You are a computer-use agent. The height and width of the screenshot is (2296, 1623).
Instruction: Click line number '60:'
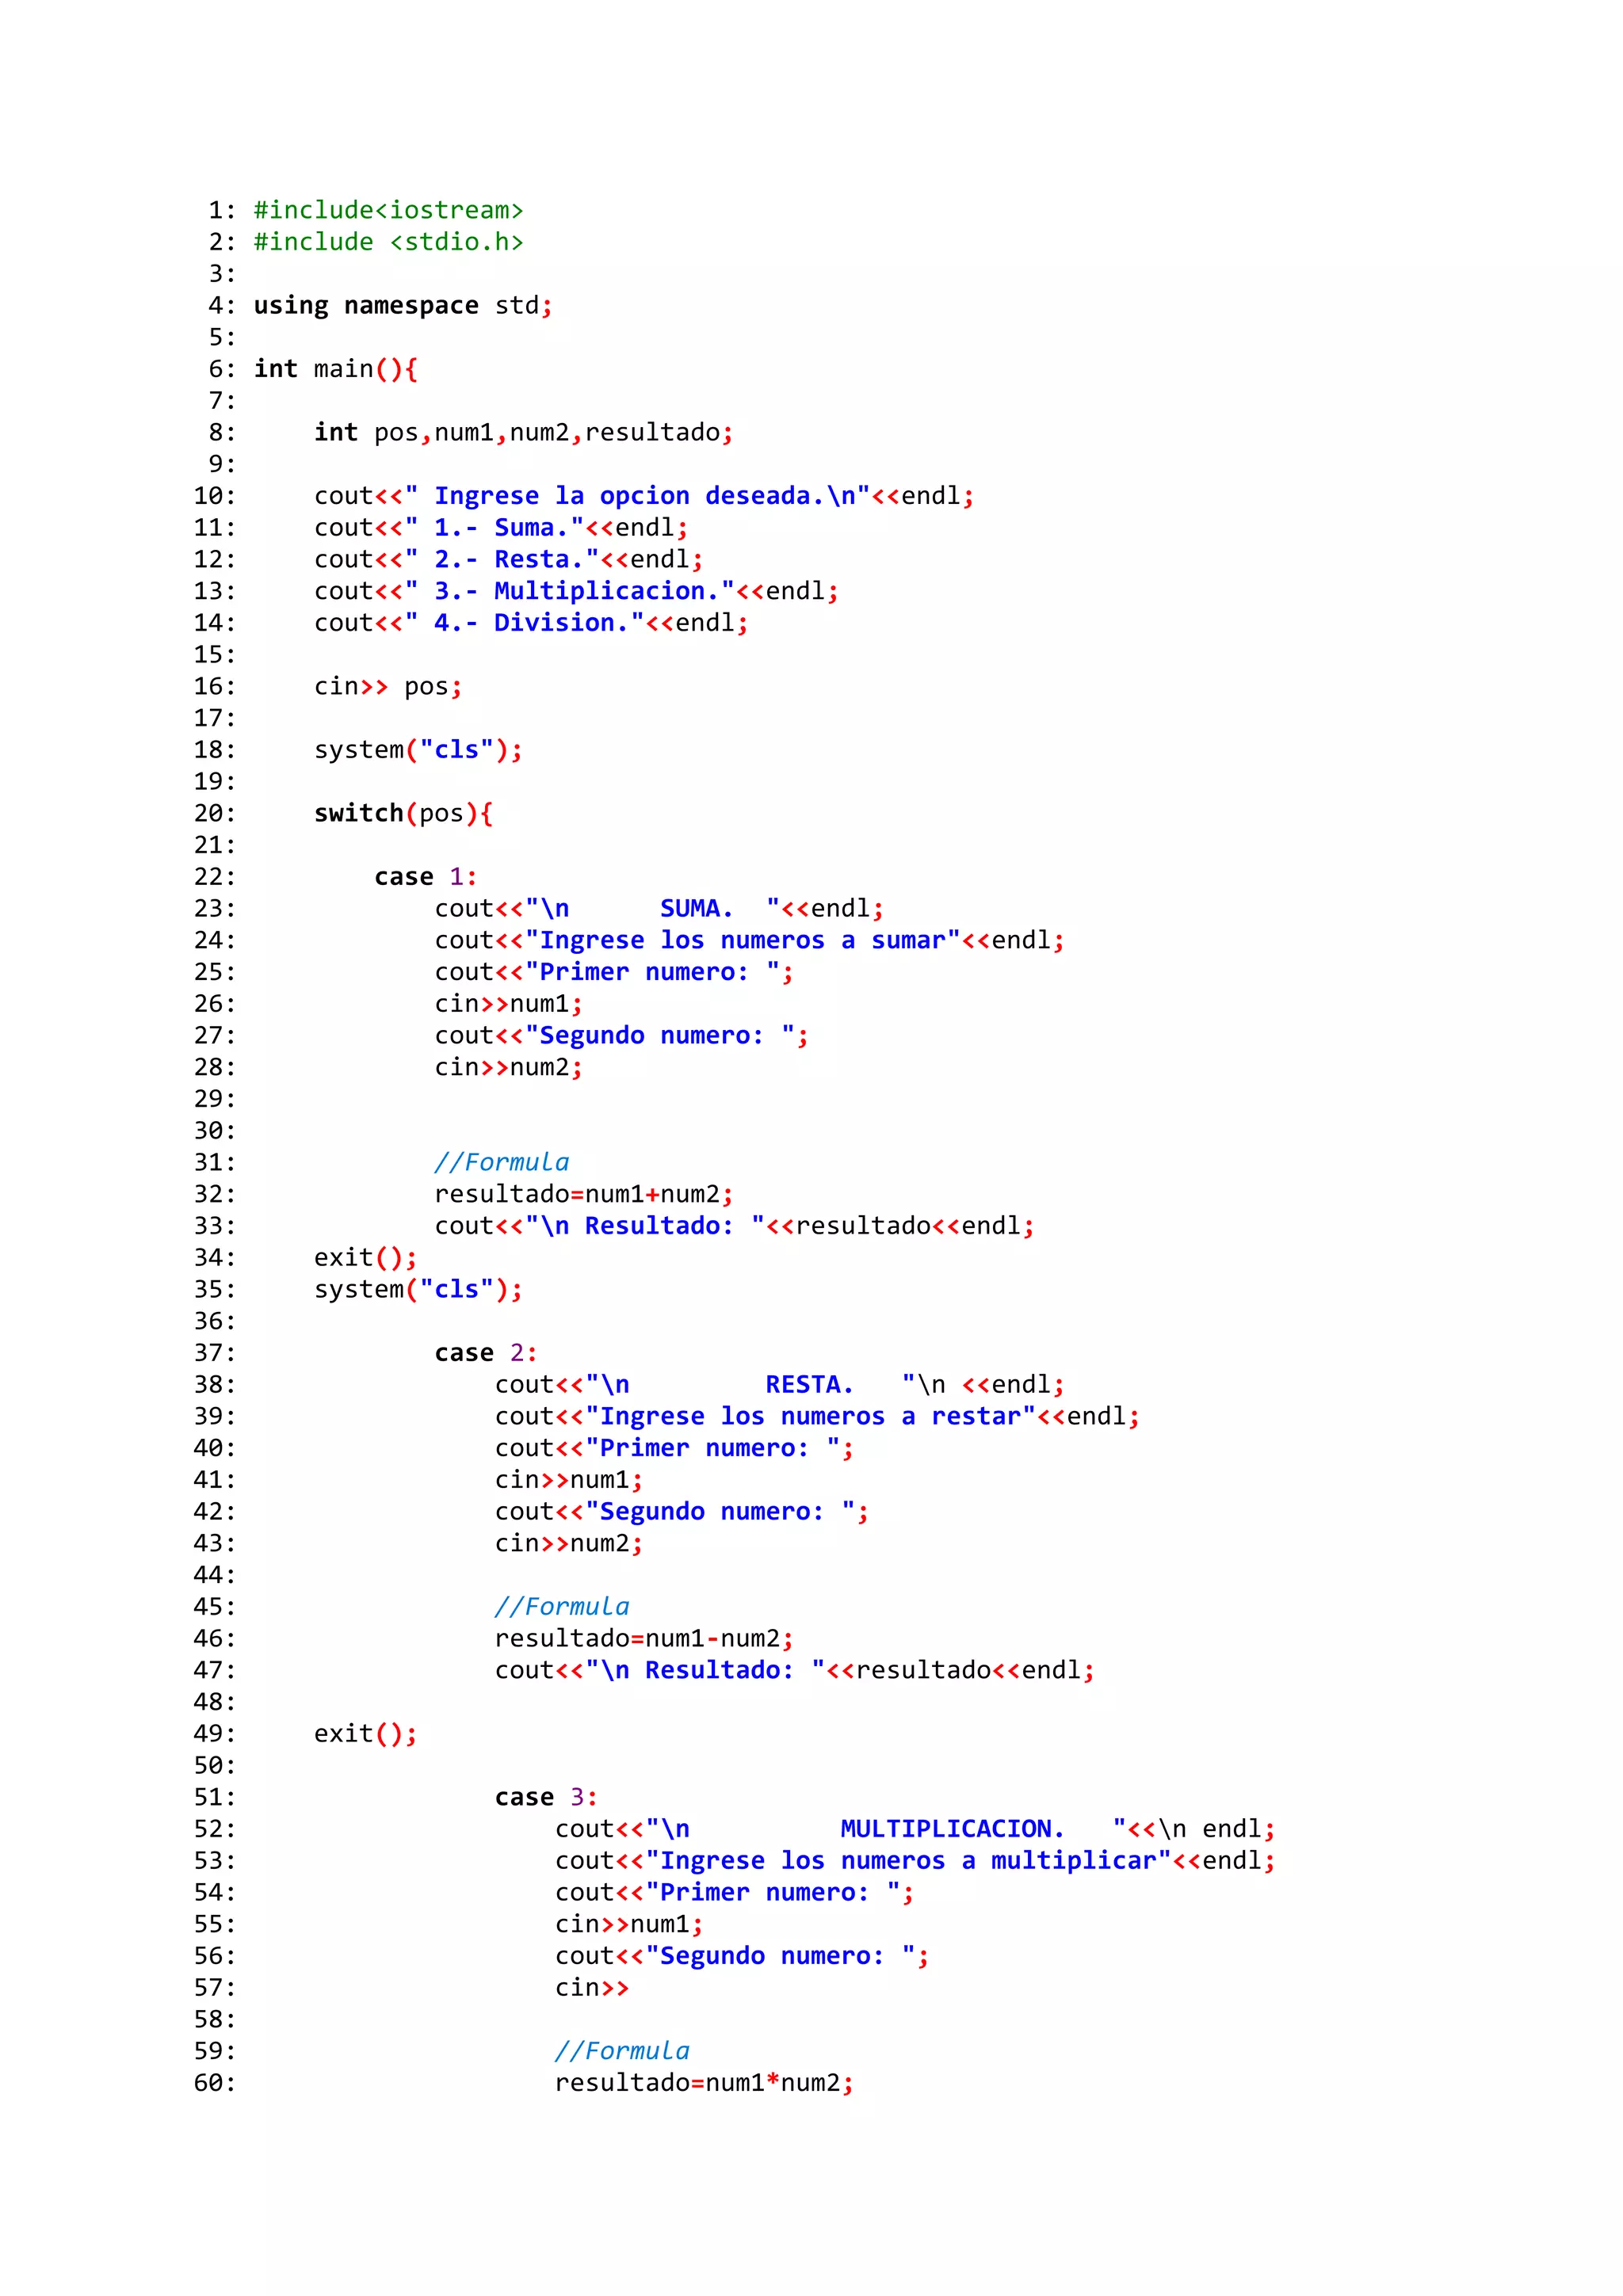215,2083
